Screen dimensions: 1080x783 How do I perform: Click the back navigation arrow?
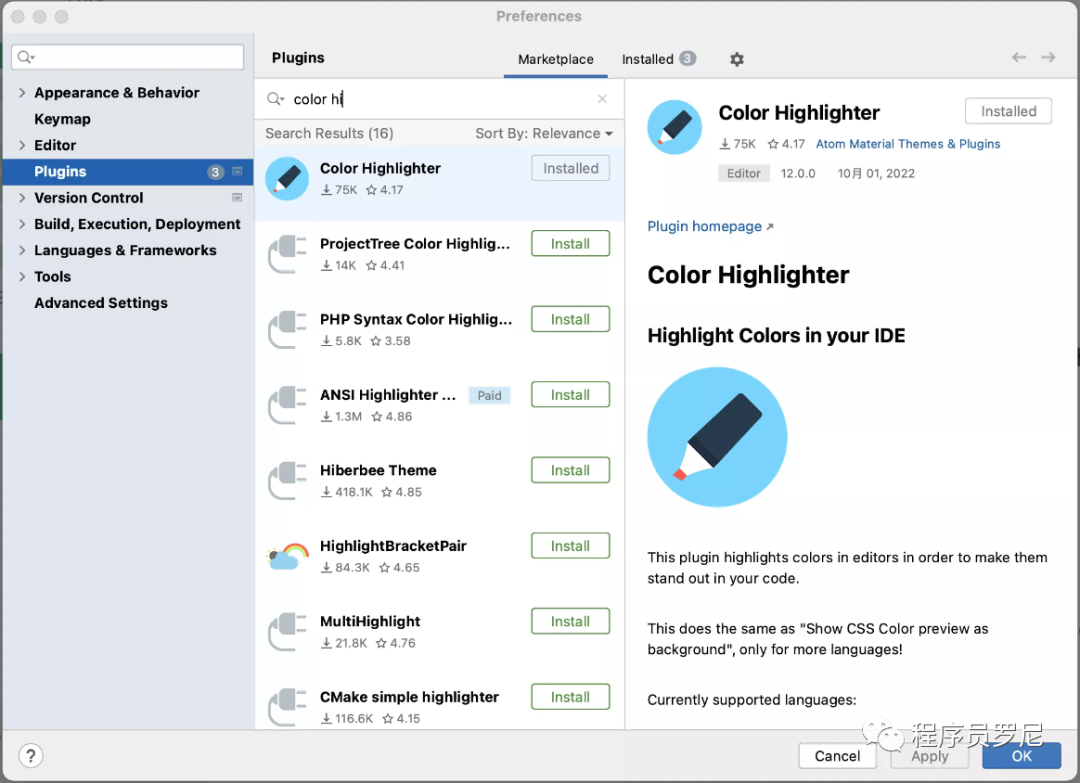pyautogui.click(x=1019, y=57)
